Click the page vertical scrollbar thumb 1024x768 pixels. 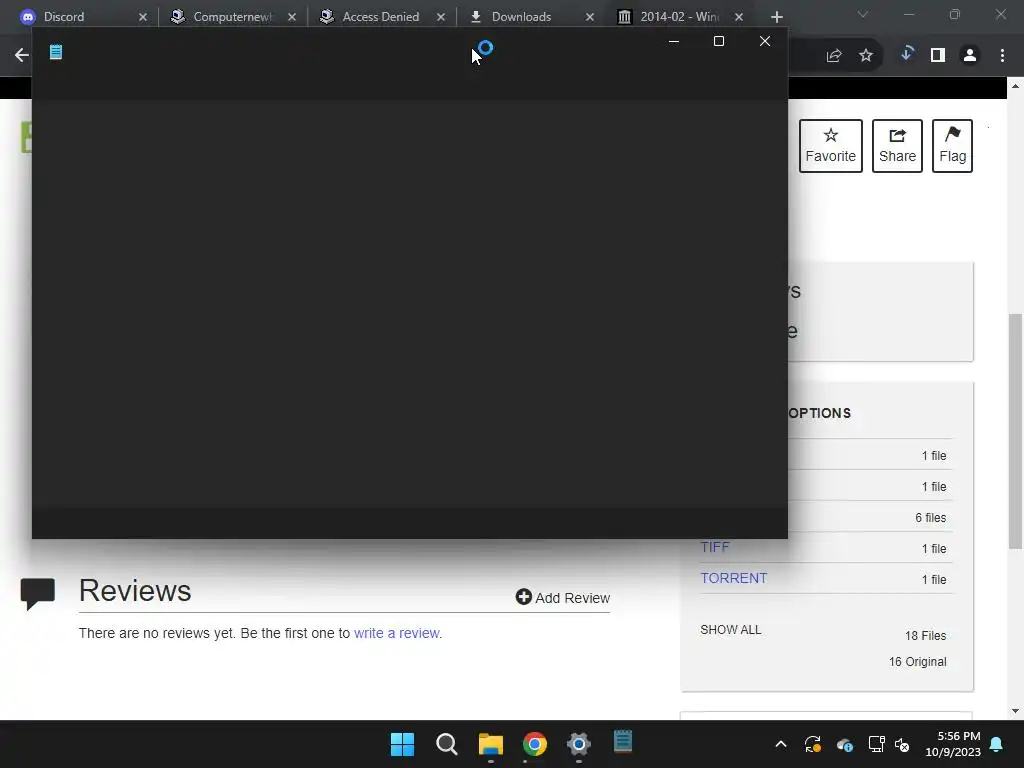(x=1015, y=431)
